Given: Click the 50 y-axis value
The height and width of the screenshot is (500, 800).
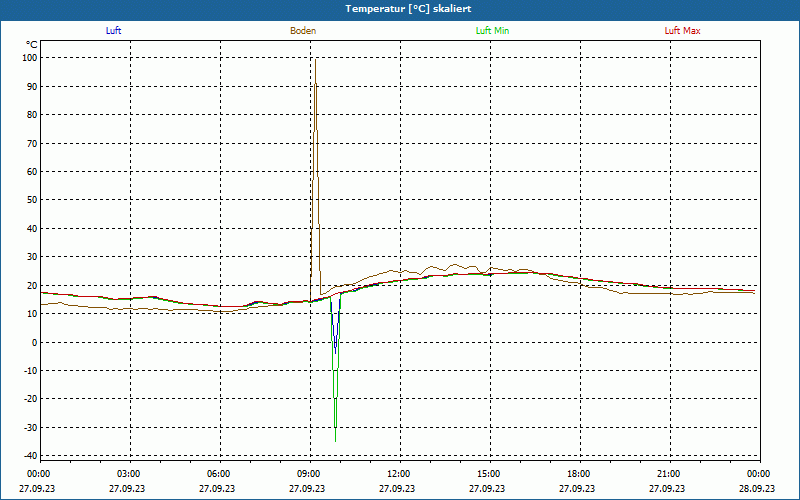Looking at the screenshot, I should (x=32, y=199).
